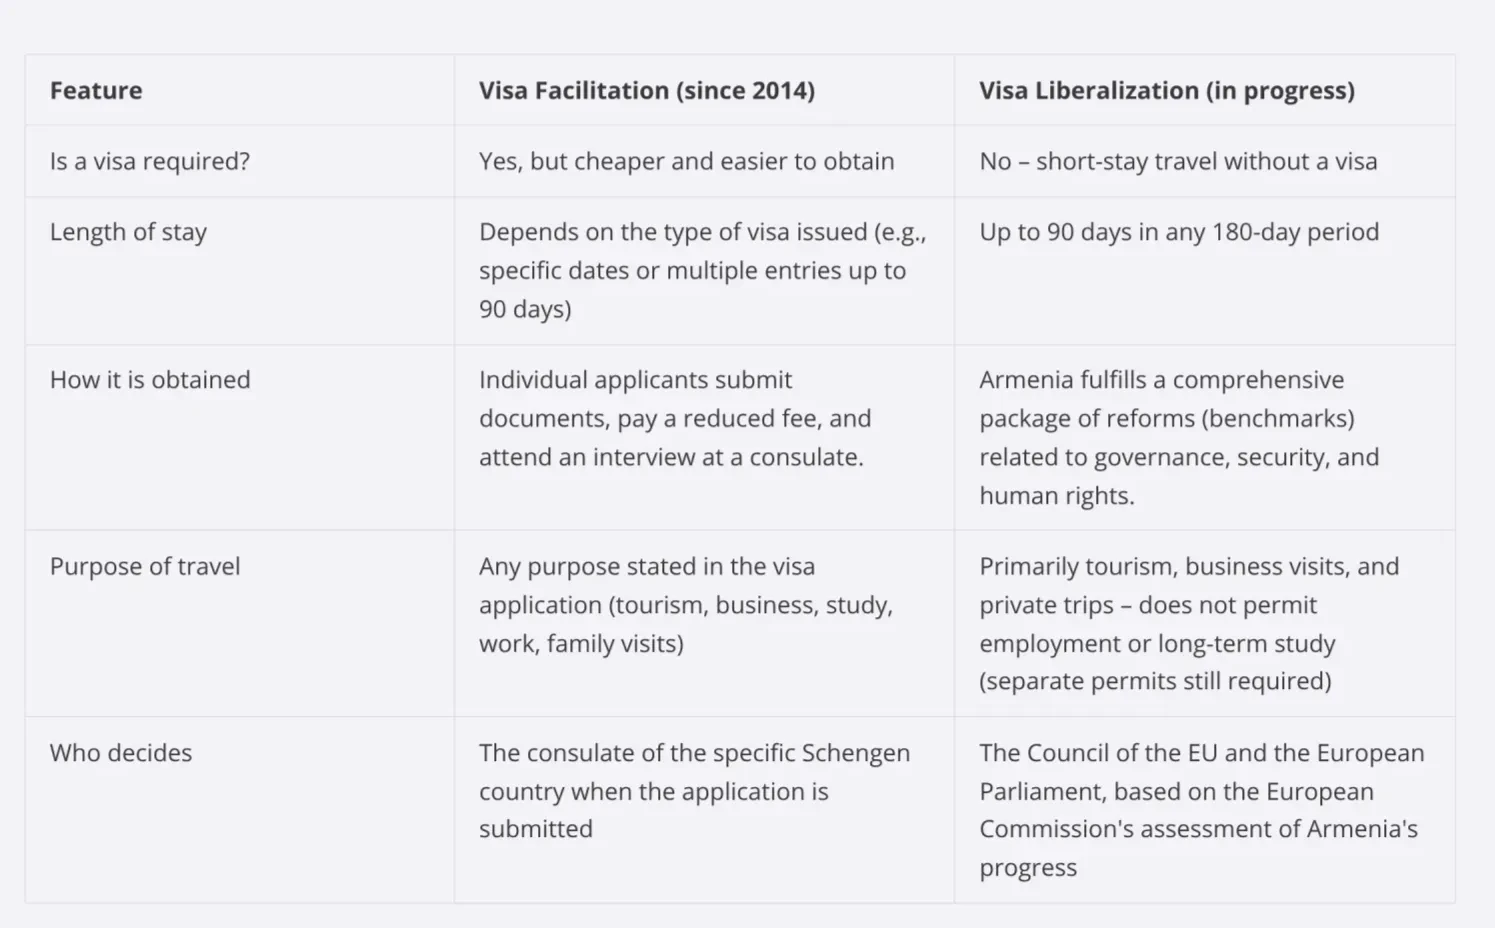
Task: Select the '(separate permits still required)' text
Action: tap(1155, 681)
